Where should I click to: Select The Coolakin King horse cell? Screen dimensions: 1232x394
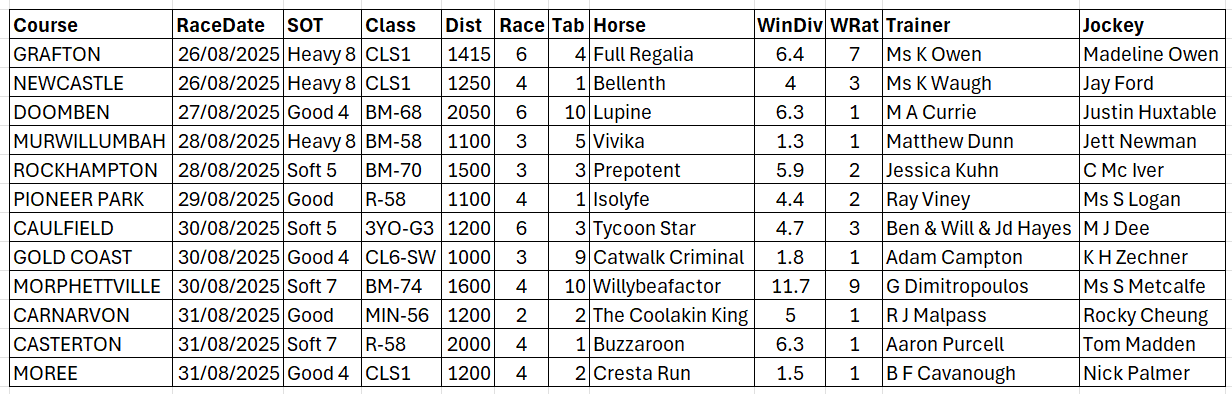point(671,315)
